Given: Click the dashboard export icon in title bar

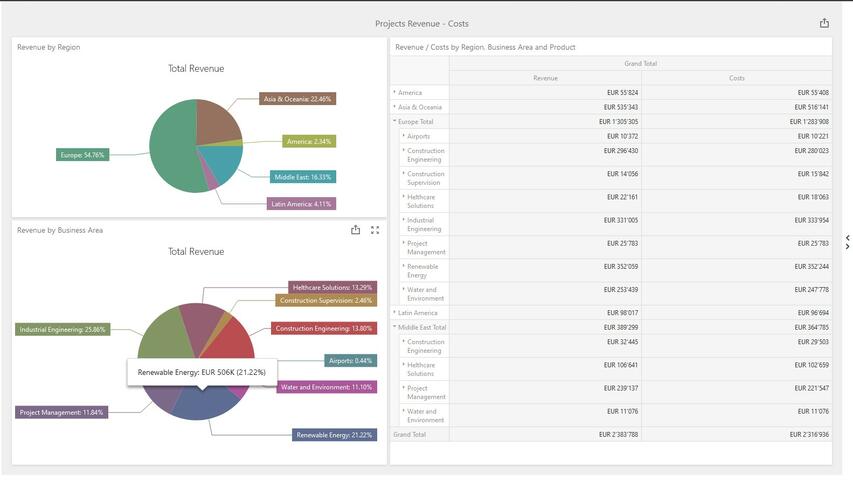Looking at the screenshot, I should click(824, 23).
